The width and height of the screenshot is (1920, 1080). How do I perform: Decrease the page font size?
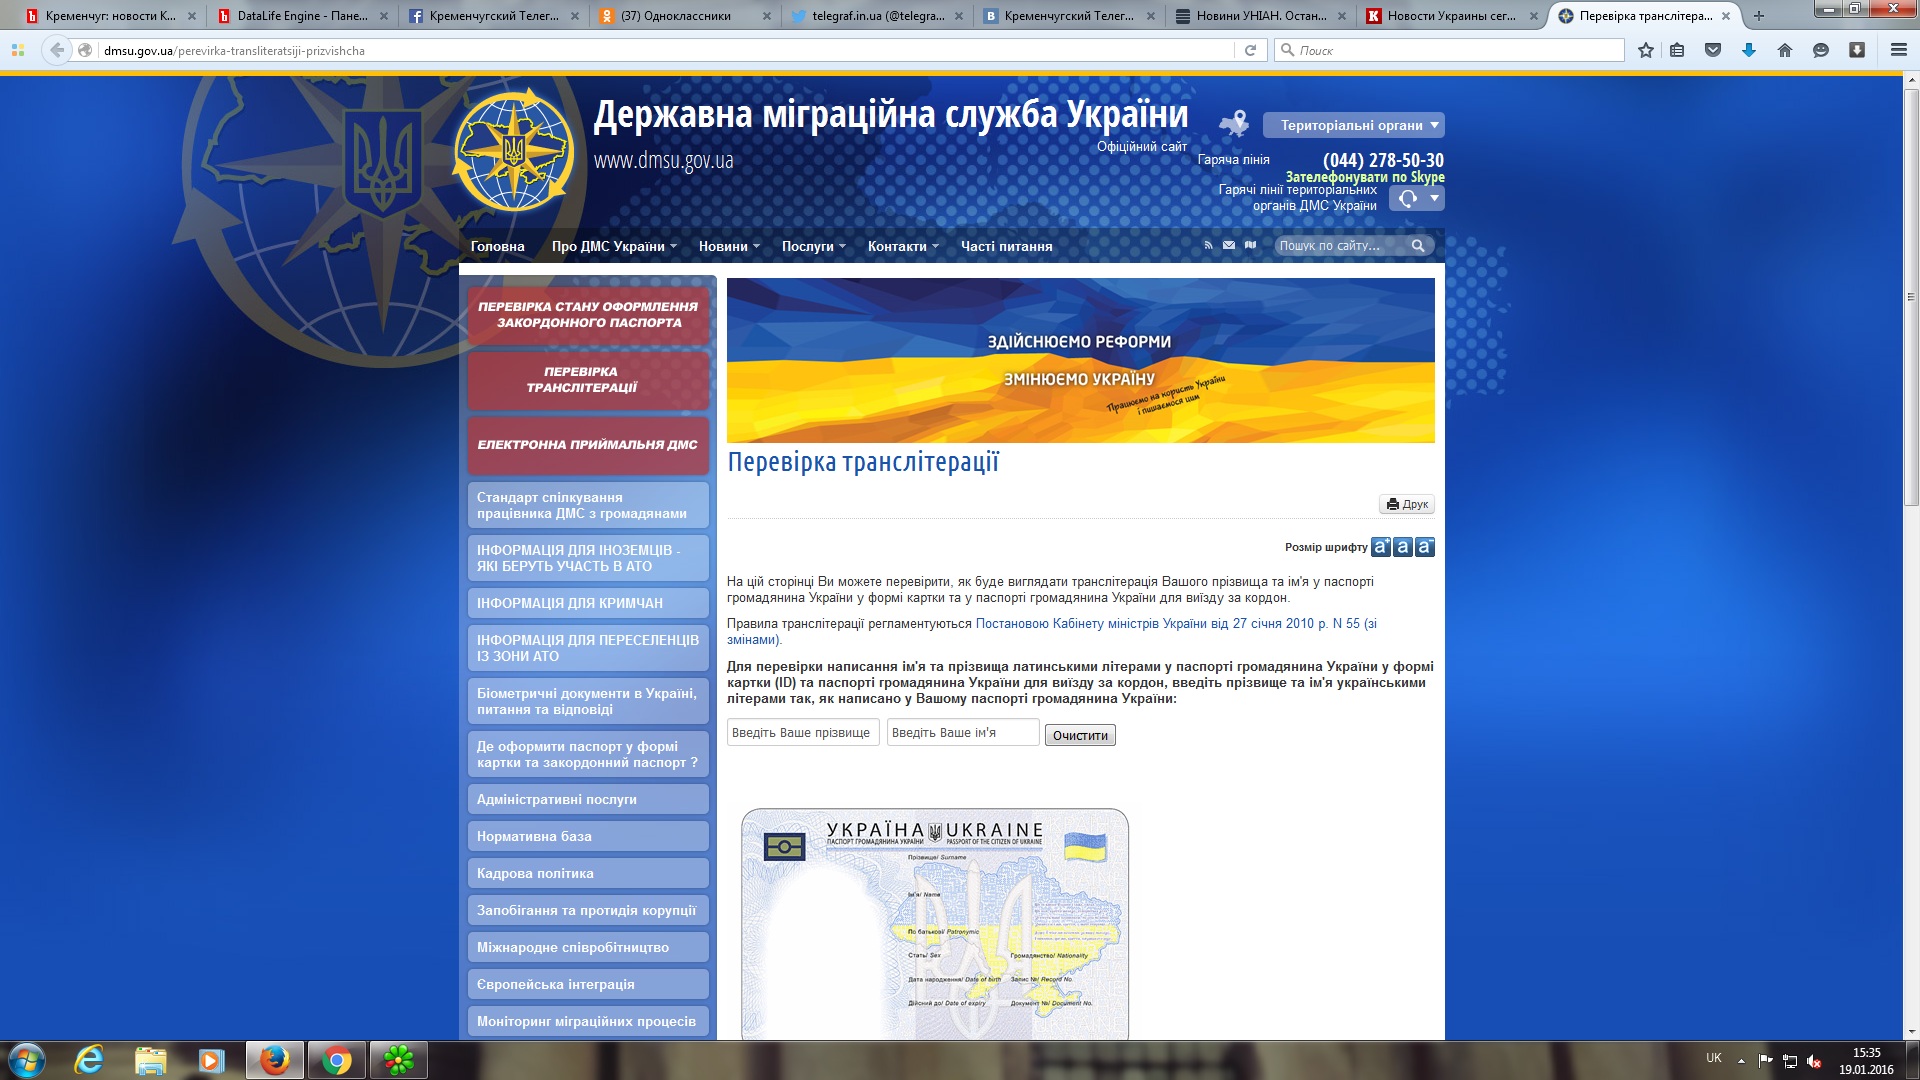[x=1425, y=547]
